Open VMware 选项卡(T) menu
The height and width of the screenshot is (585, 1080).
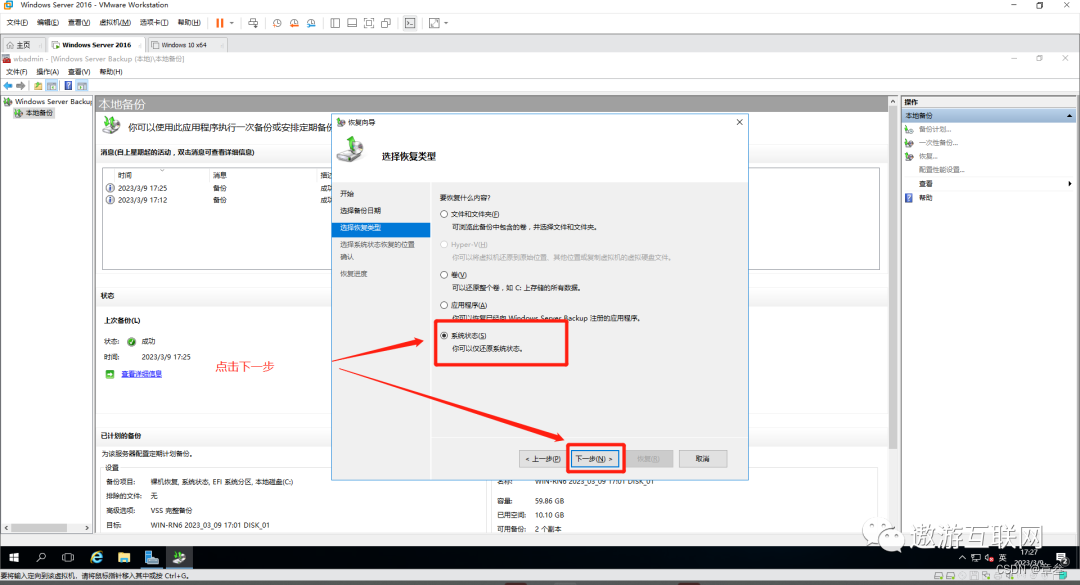pos(154,23)
